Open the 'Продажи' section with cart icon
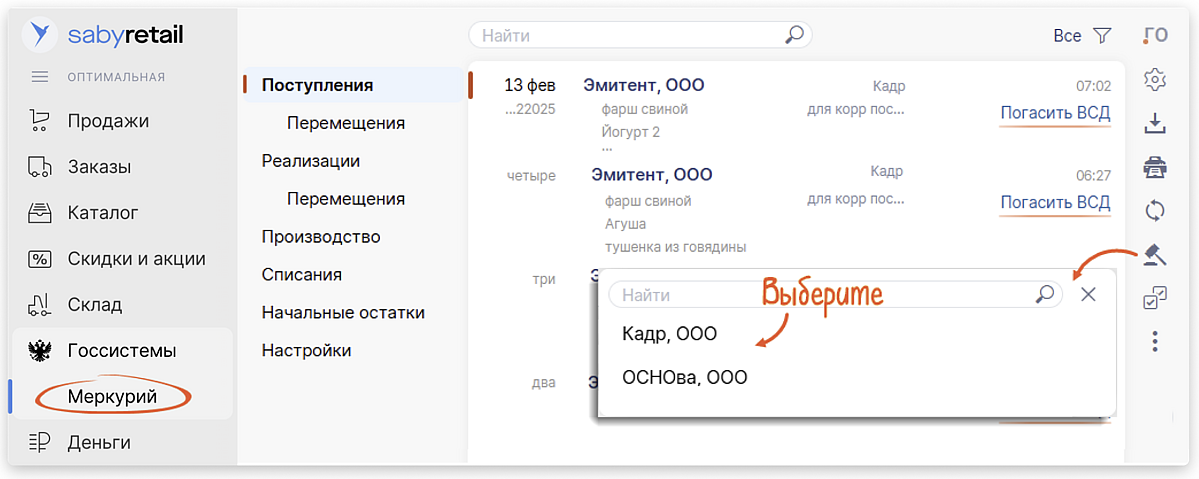Viewport: 1199px width, 479px height. coord(108,121)
